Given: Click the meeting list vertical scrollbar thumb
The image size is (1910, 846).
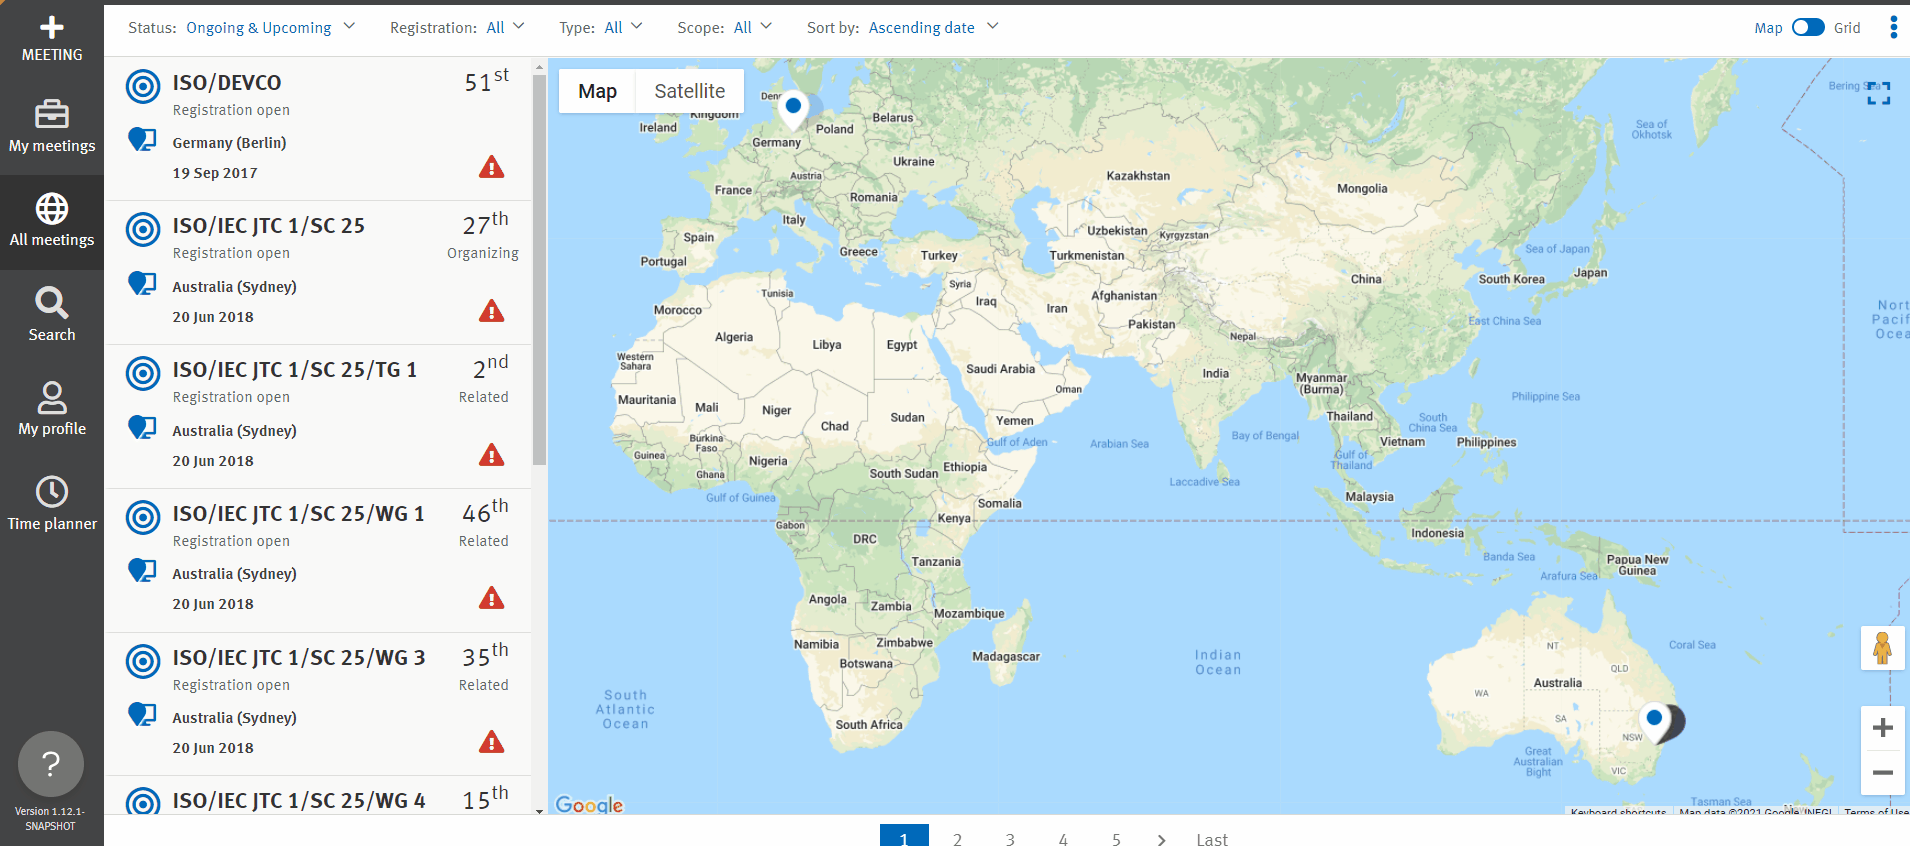Looking at the screenshot, I should 540,270.
